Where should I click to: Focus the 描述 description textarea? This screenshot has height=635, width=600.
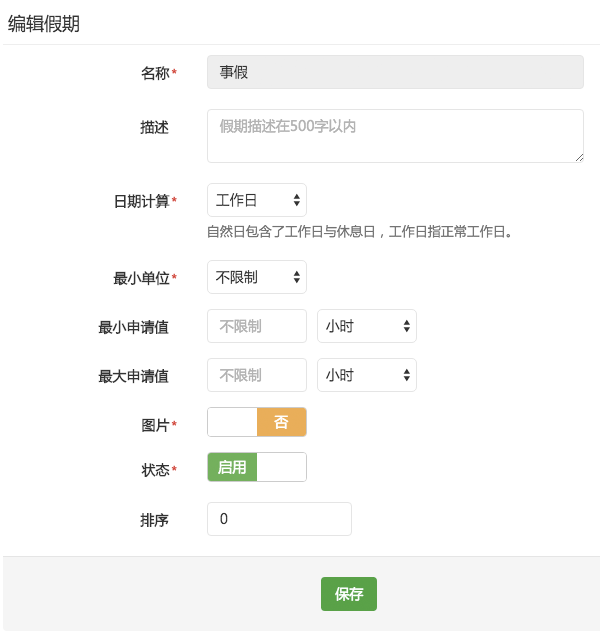click(x=395, y=136)
